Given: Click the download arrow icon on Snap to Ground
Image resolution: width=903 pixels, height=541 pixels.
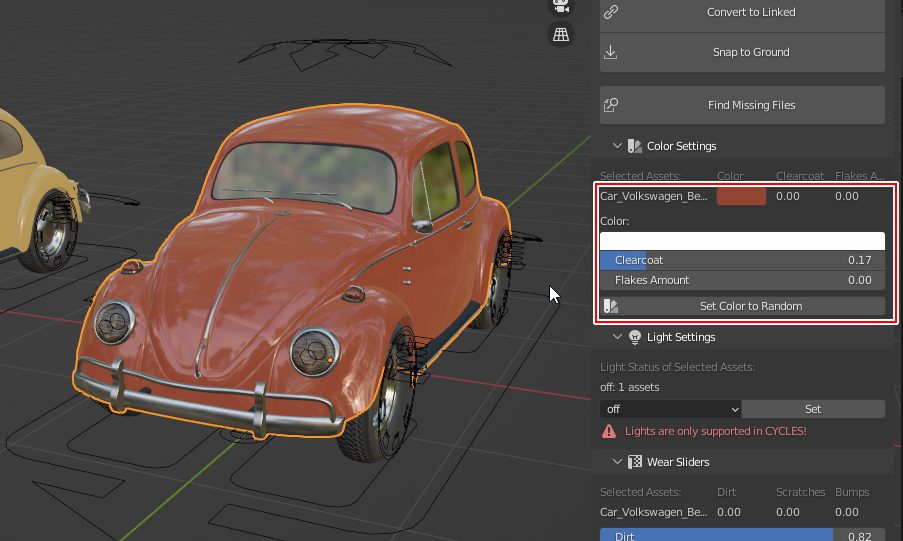Looking at the screenshot, I should [x=611, y=53].
